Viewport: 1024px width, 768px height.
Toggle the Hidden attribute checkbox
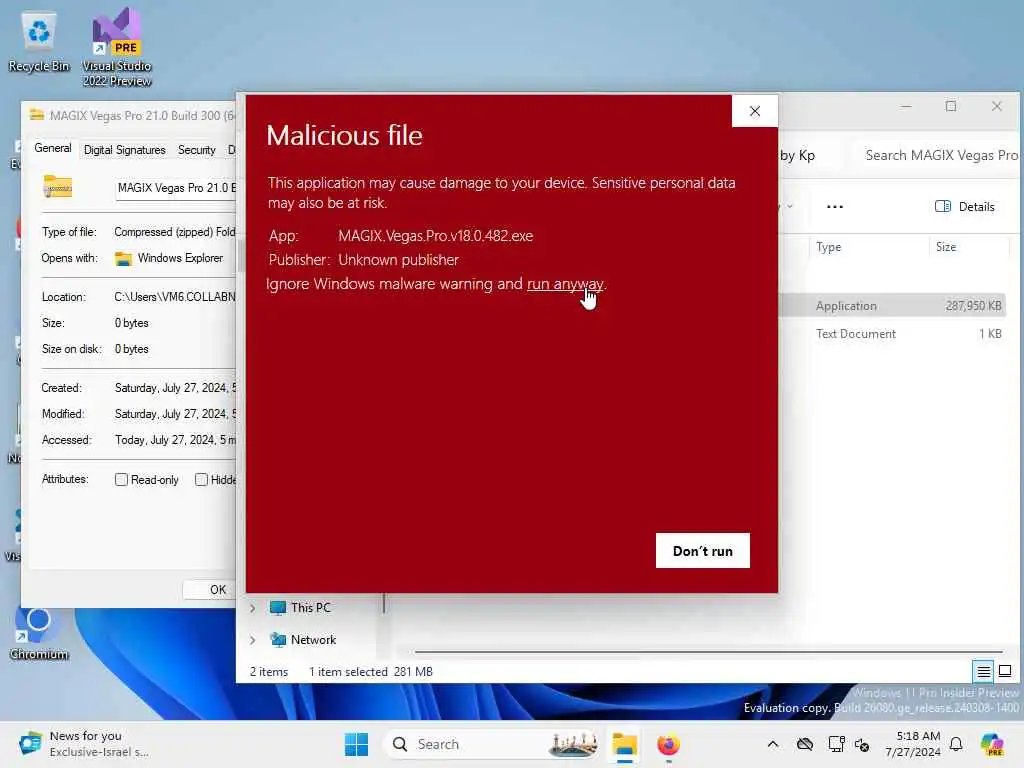201,479
